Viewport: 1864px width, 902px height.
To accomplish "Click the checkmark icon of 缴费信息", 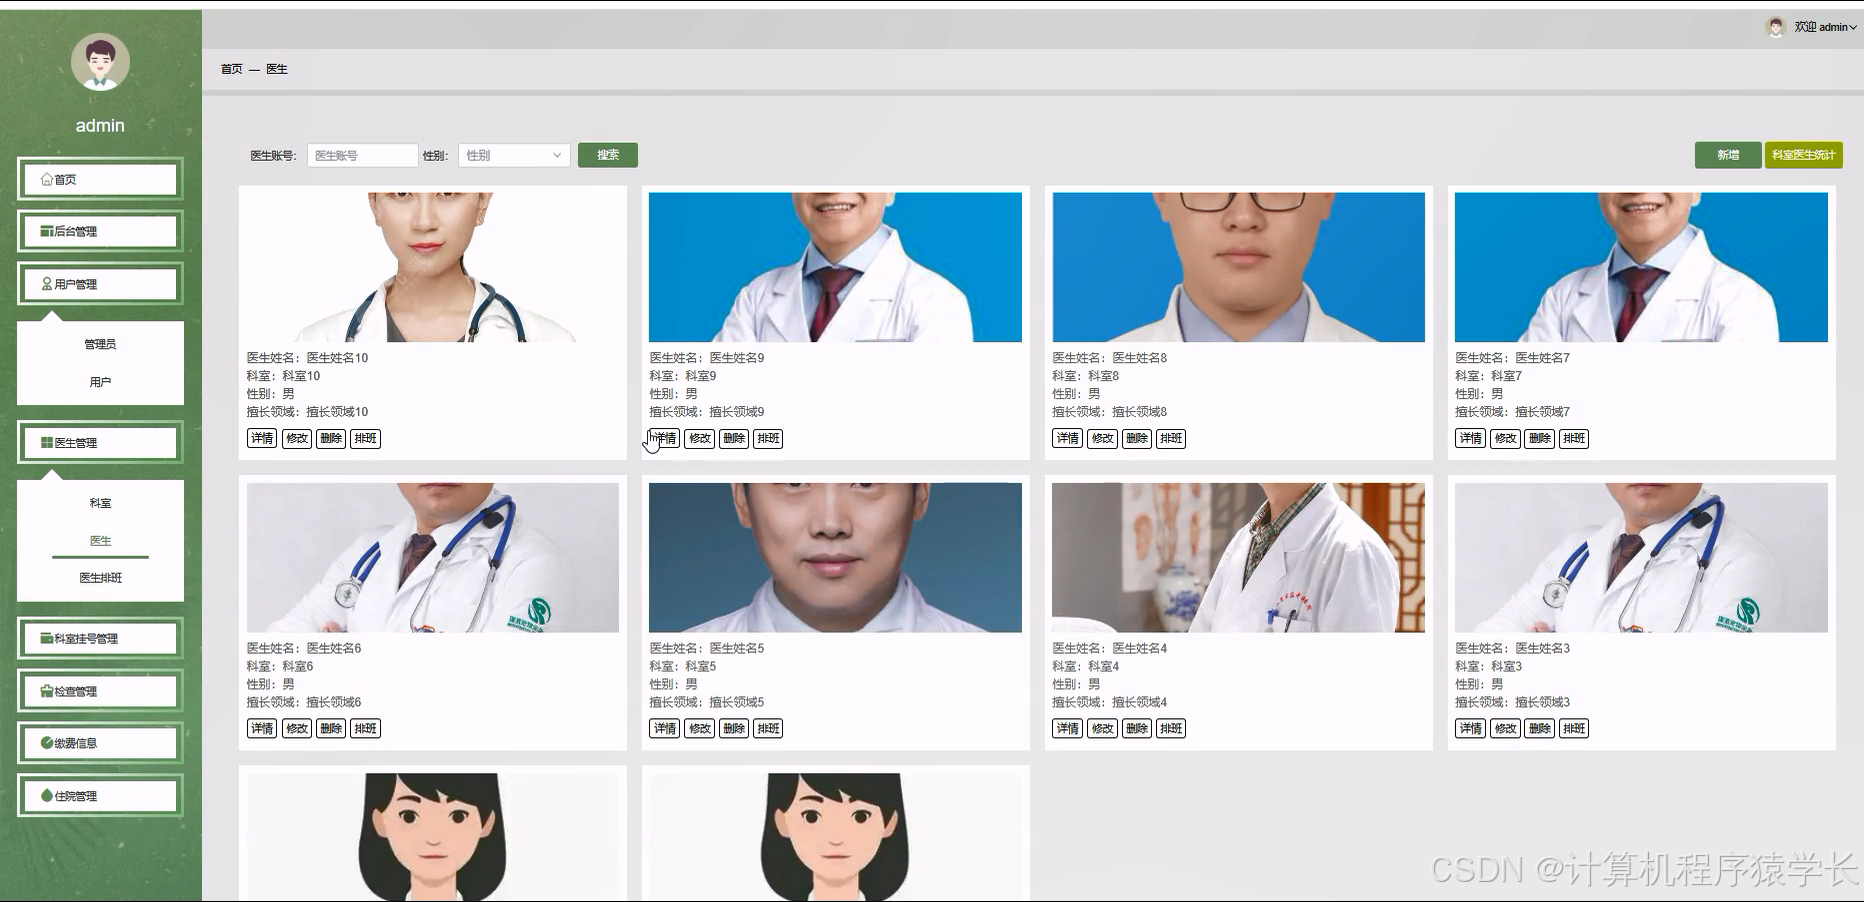I will point(47,743).
